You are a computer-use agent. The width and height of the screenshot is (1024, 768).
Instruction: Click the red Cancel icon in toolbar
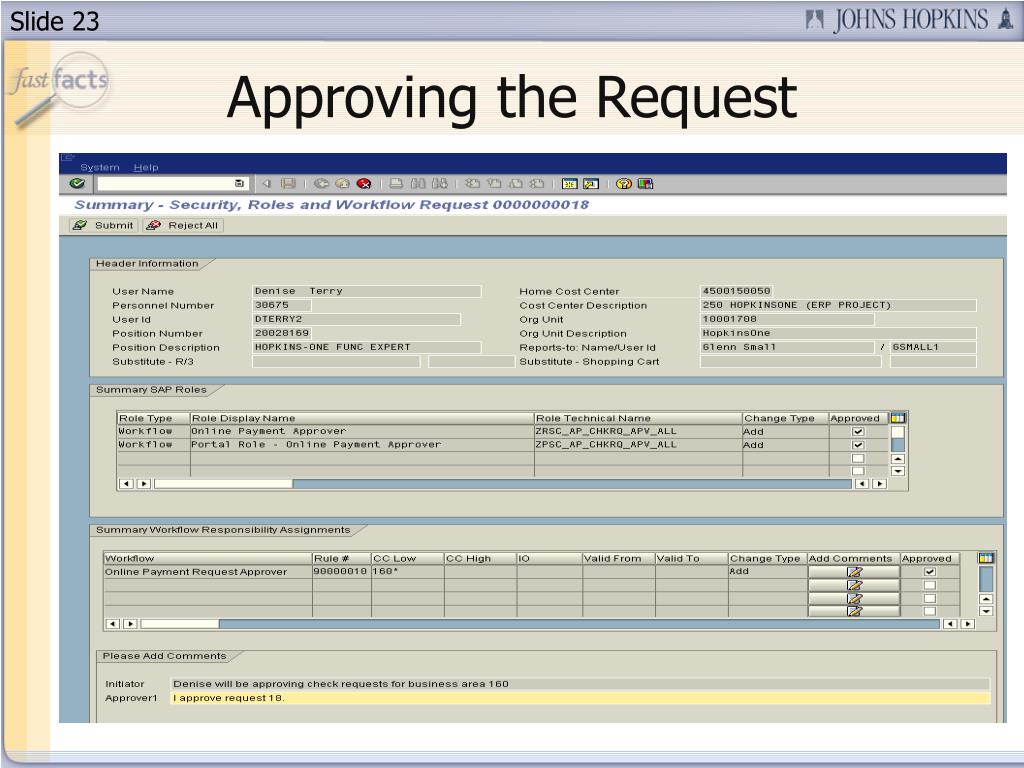(364, 184)
